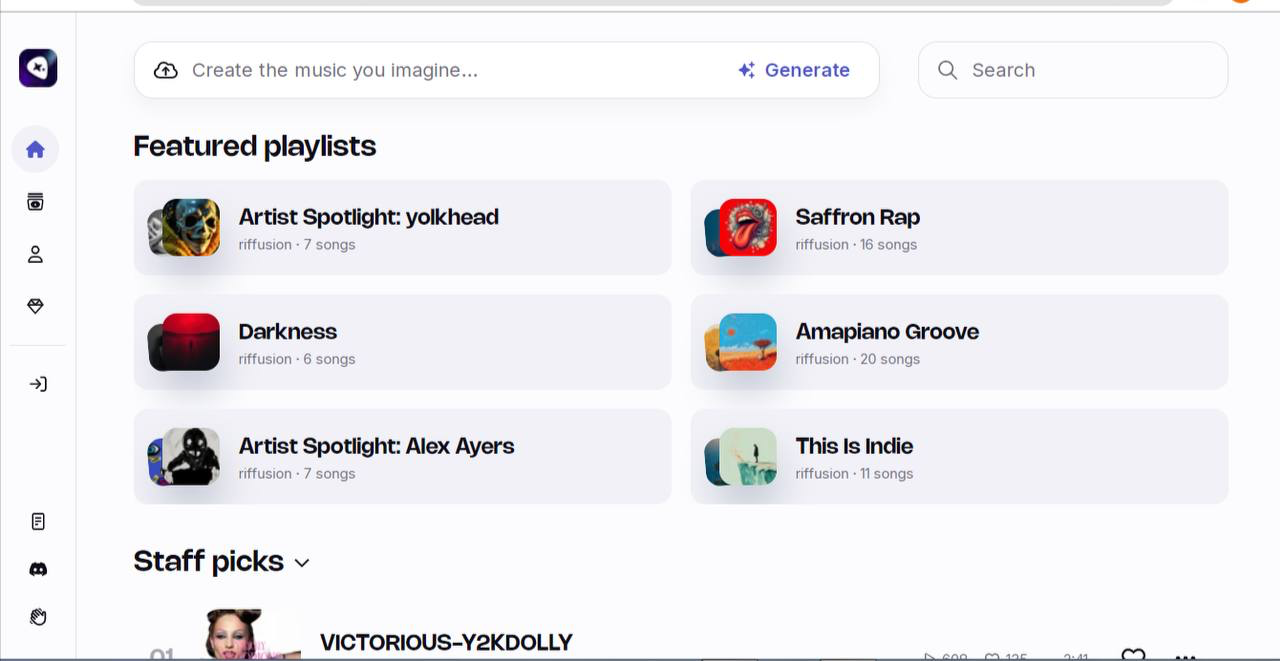Click the Search field
This screenshot has height=661, width=1280.
(x=1085, y=70)
